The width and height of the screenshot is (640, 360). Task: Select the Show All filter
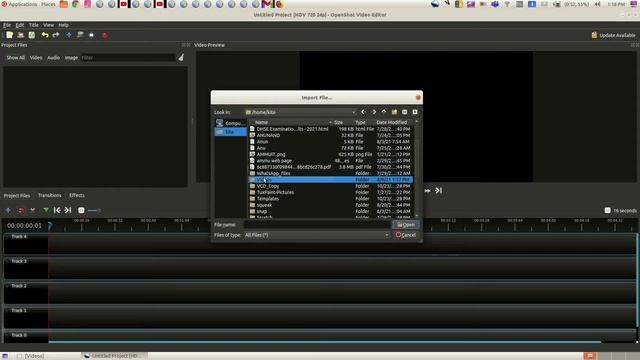coord(16,58)
